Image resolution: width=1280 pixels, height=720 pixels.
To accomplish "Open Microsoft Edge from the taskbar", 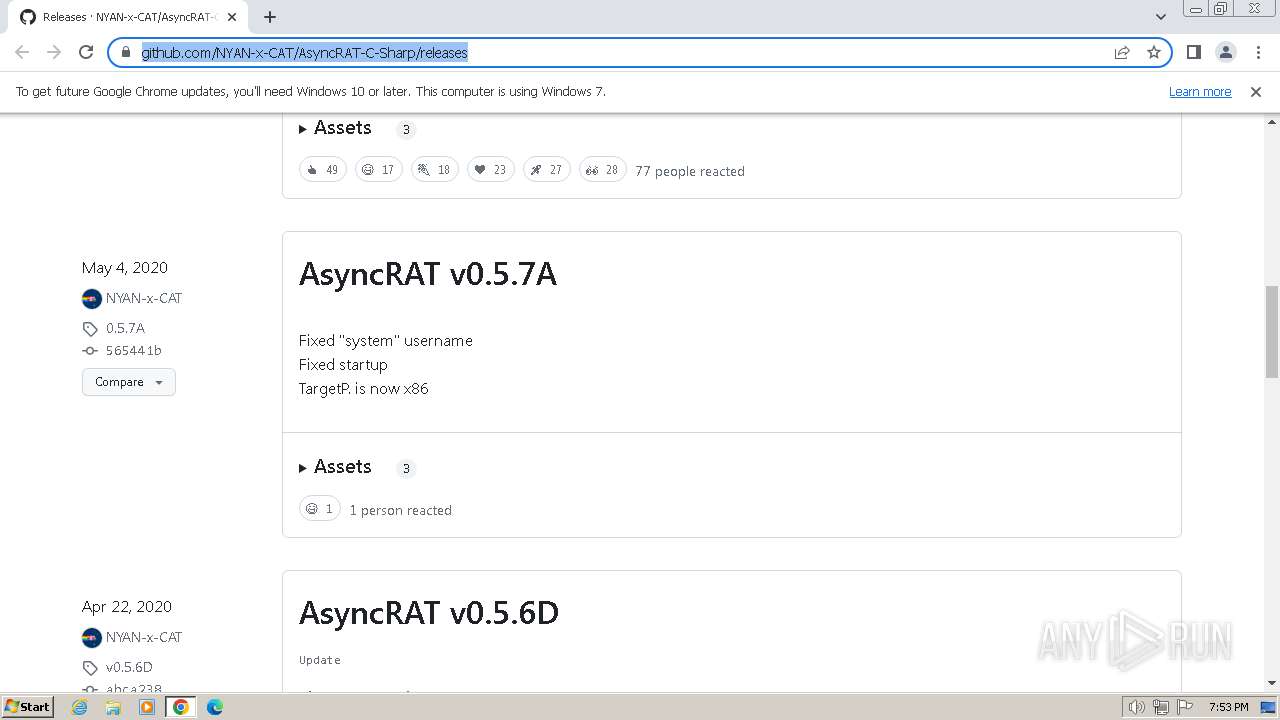I will 215,707.
